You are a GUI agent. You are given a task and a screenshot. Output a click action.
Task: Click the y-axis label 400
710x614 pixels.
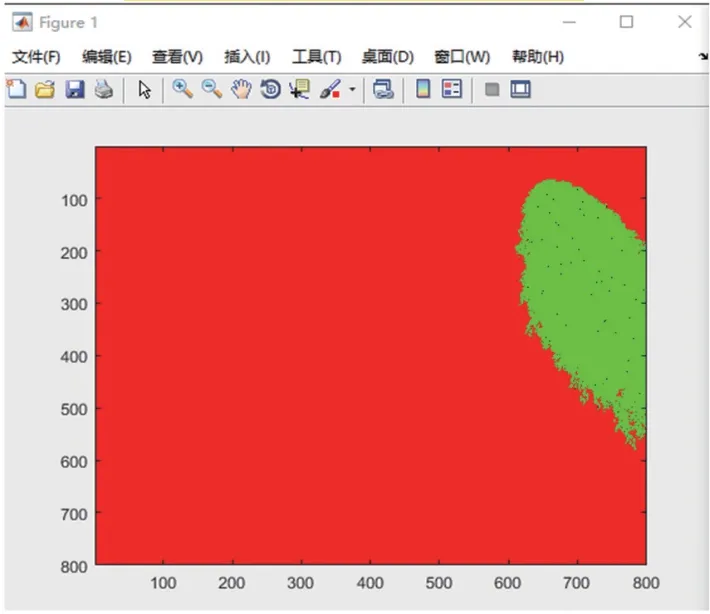[74, 357]
